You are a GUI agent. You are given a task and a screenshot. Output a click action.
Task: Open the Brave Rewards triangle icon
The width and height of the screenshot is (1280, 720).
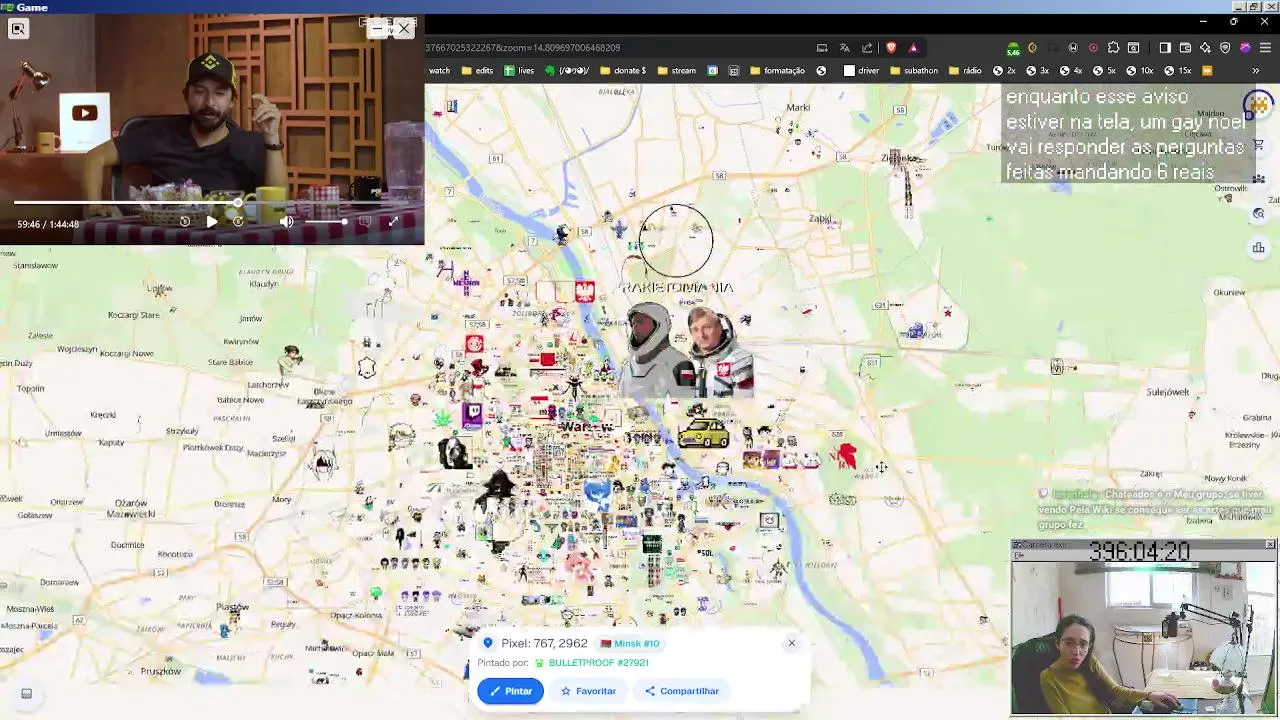click(913, 48)
